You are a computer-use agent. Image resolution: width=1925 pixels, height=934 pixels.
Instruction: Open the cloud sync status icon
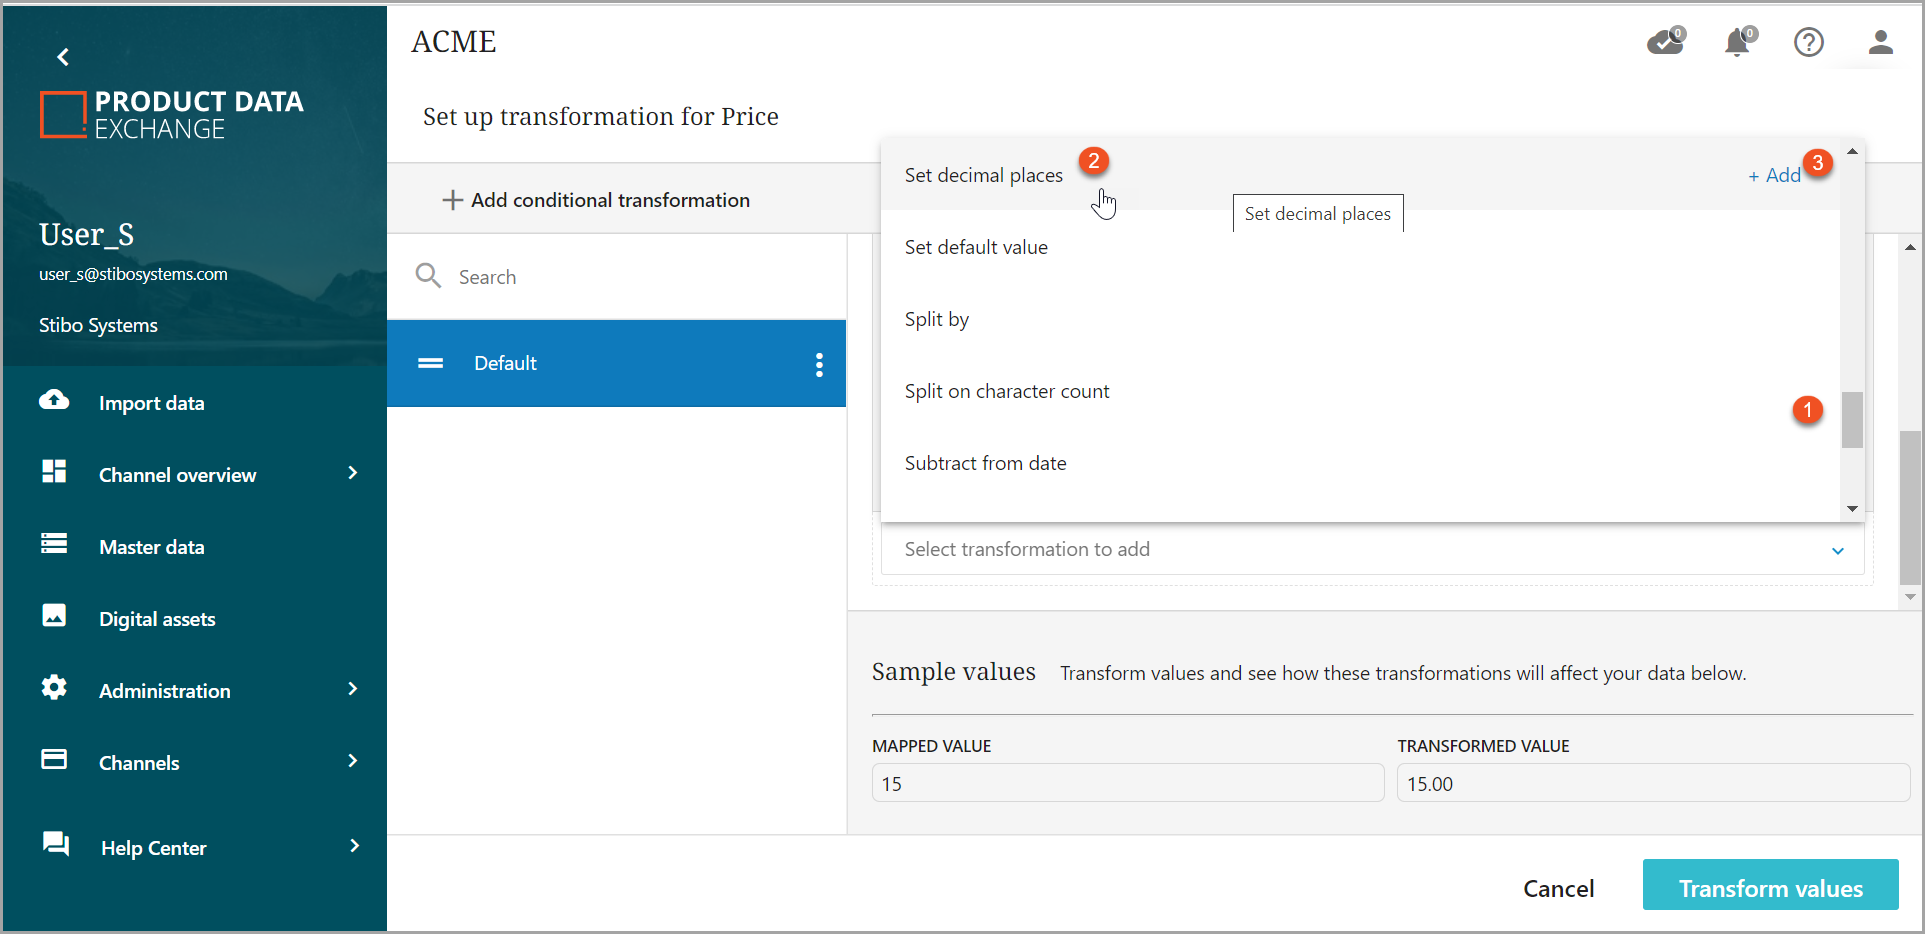pyautogui.click(x=1665, y=42)
